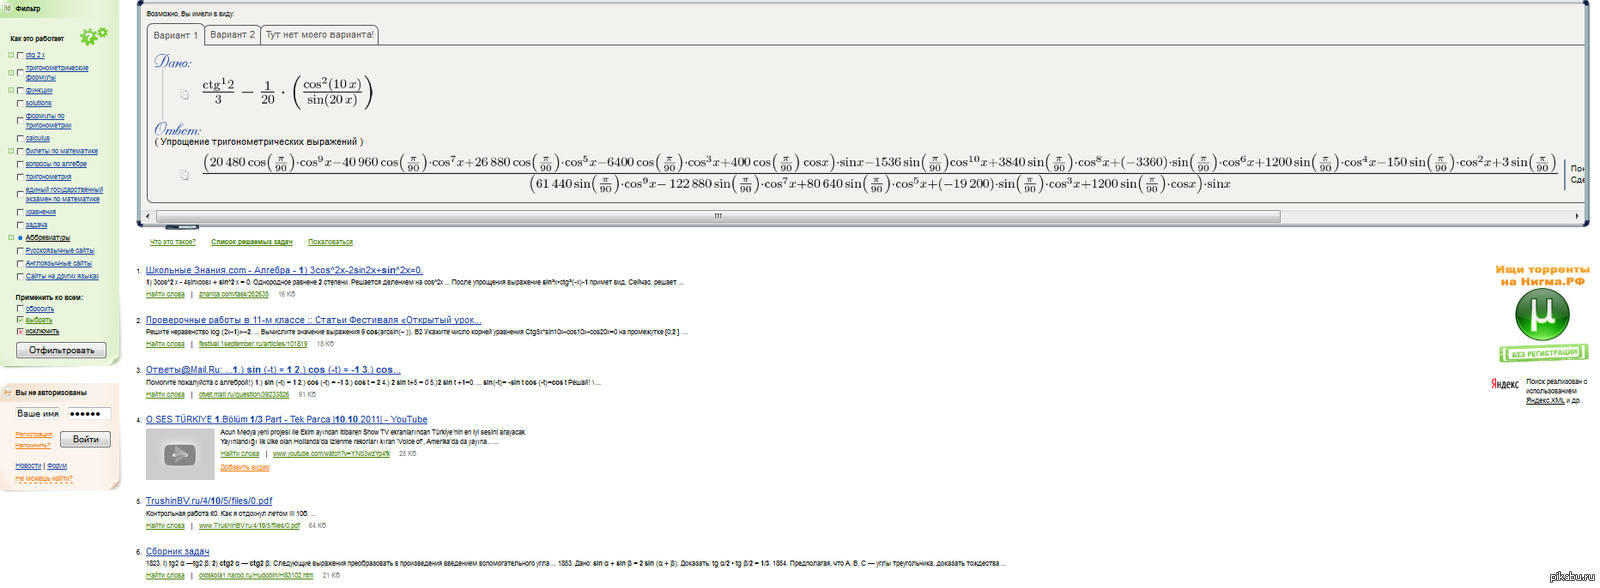Click the key icon beside authorization header
Viewport: 1600px width, 588px height.
[x=7, y=392]
